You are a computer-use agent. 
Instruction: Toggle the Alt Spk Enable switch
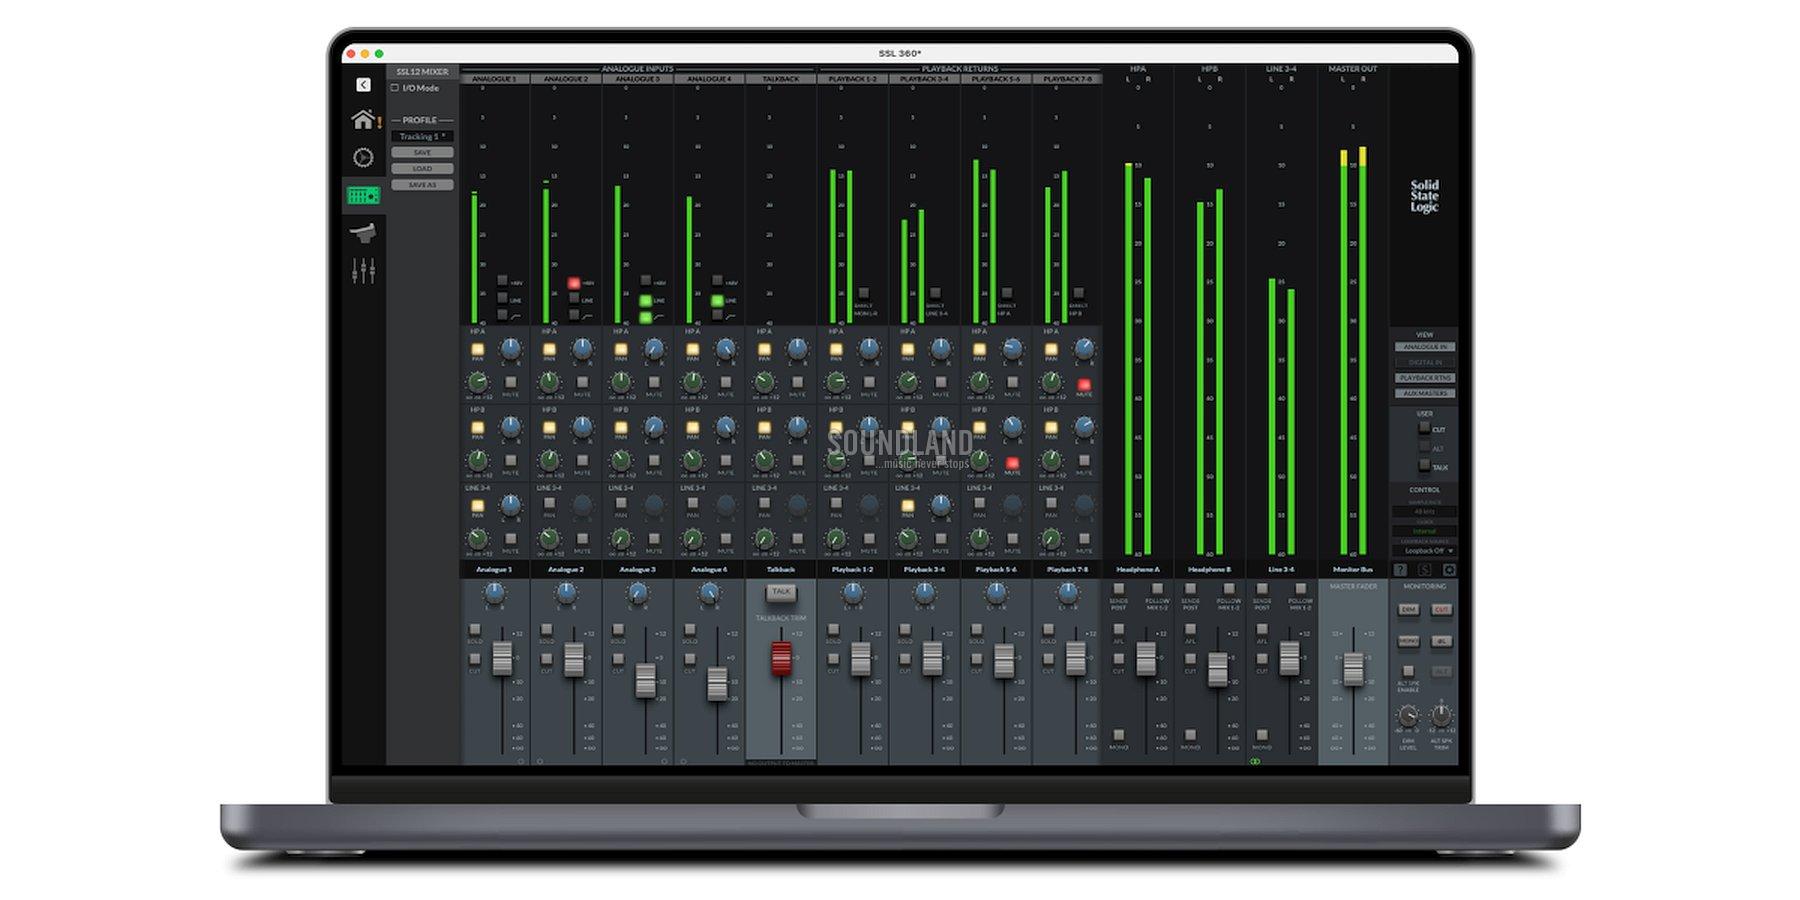pyautogui.click(x=1408, y=672)
